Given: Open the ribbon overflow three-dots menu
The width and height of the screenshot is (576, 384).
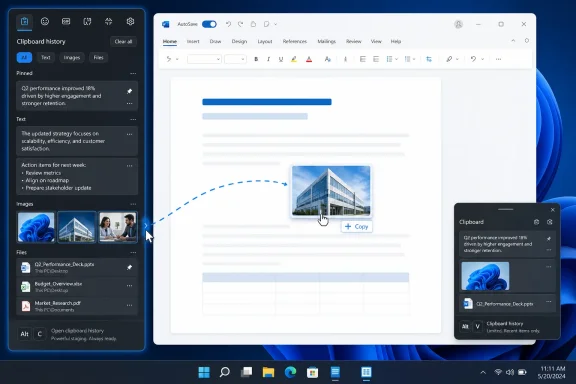Looking at the screenshot, I should [x=498, y=59].
